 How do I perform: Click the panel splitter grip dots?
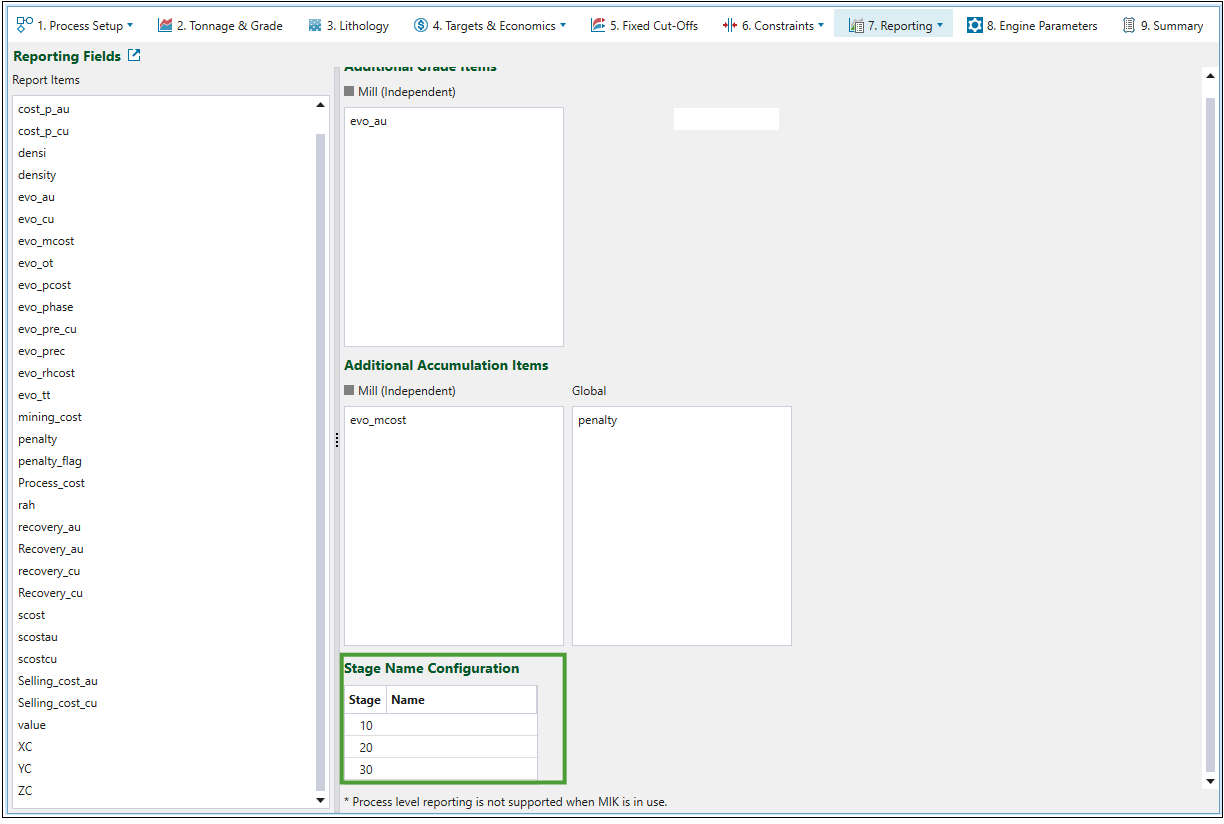[337, 440]
